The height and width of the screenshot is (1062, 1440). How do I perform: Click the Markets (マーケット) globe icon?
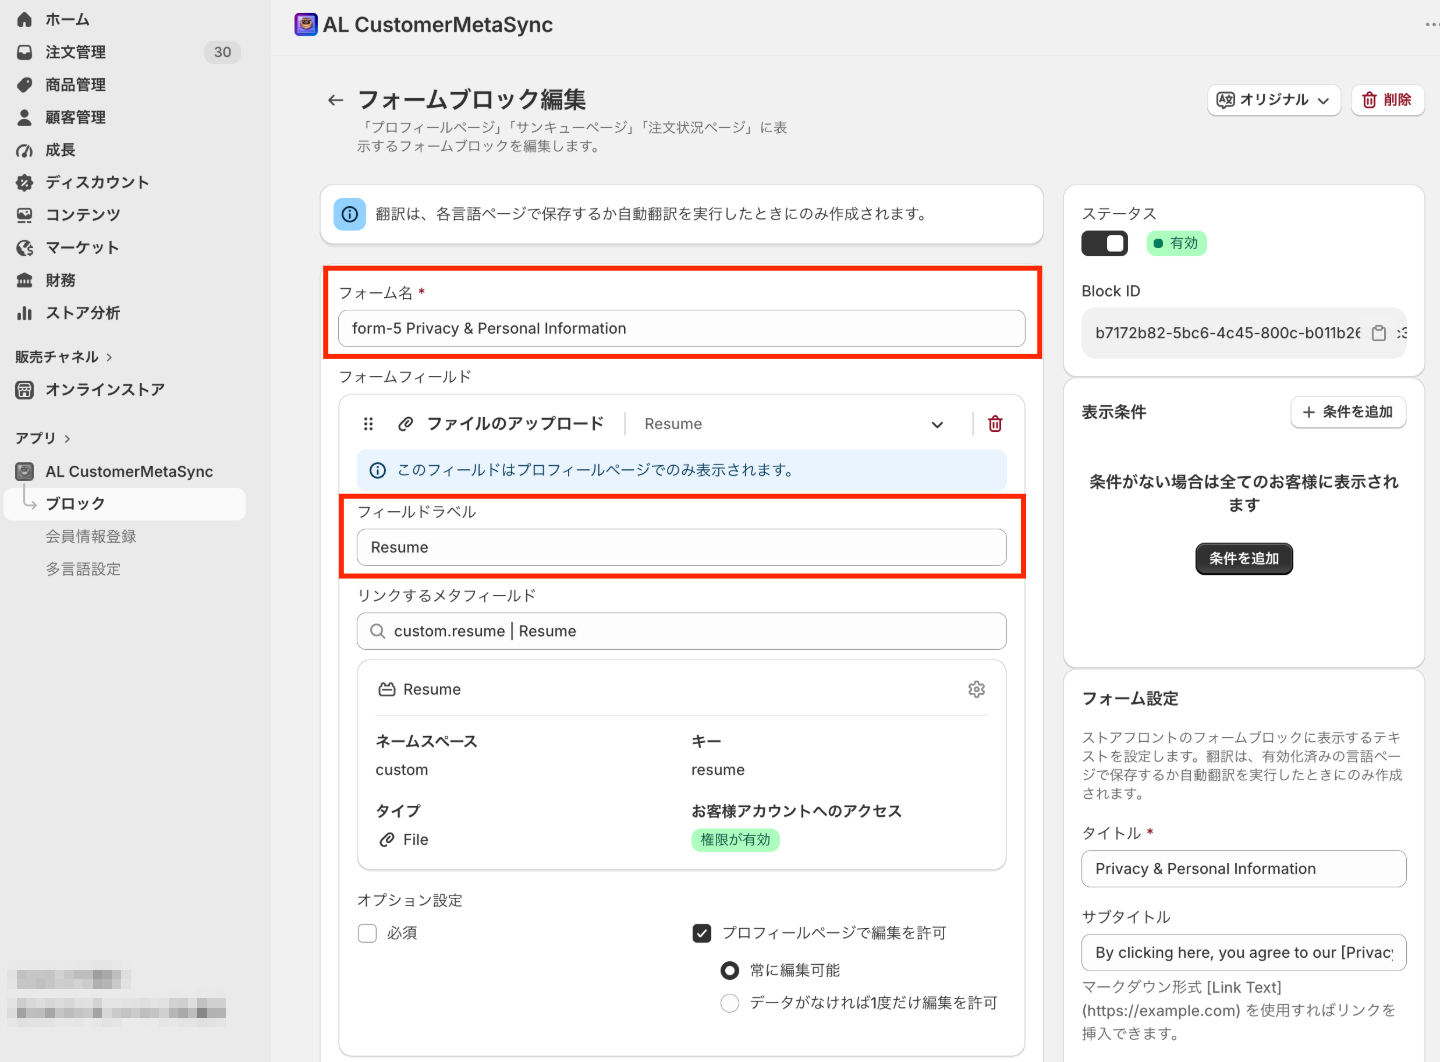(x=25, y=247)
